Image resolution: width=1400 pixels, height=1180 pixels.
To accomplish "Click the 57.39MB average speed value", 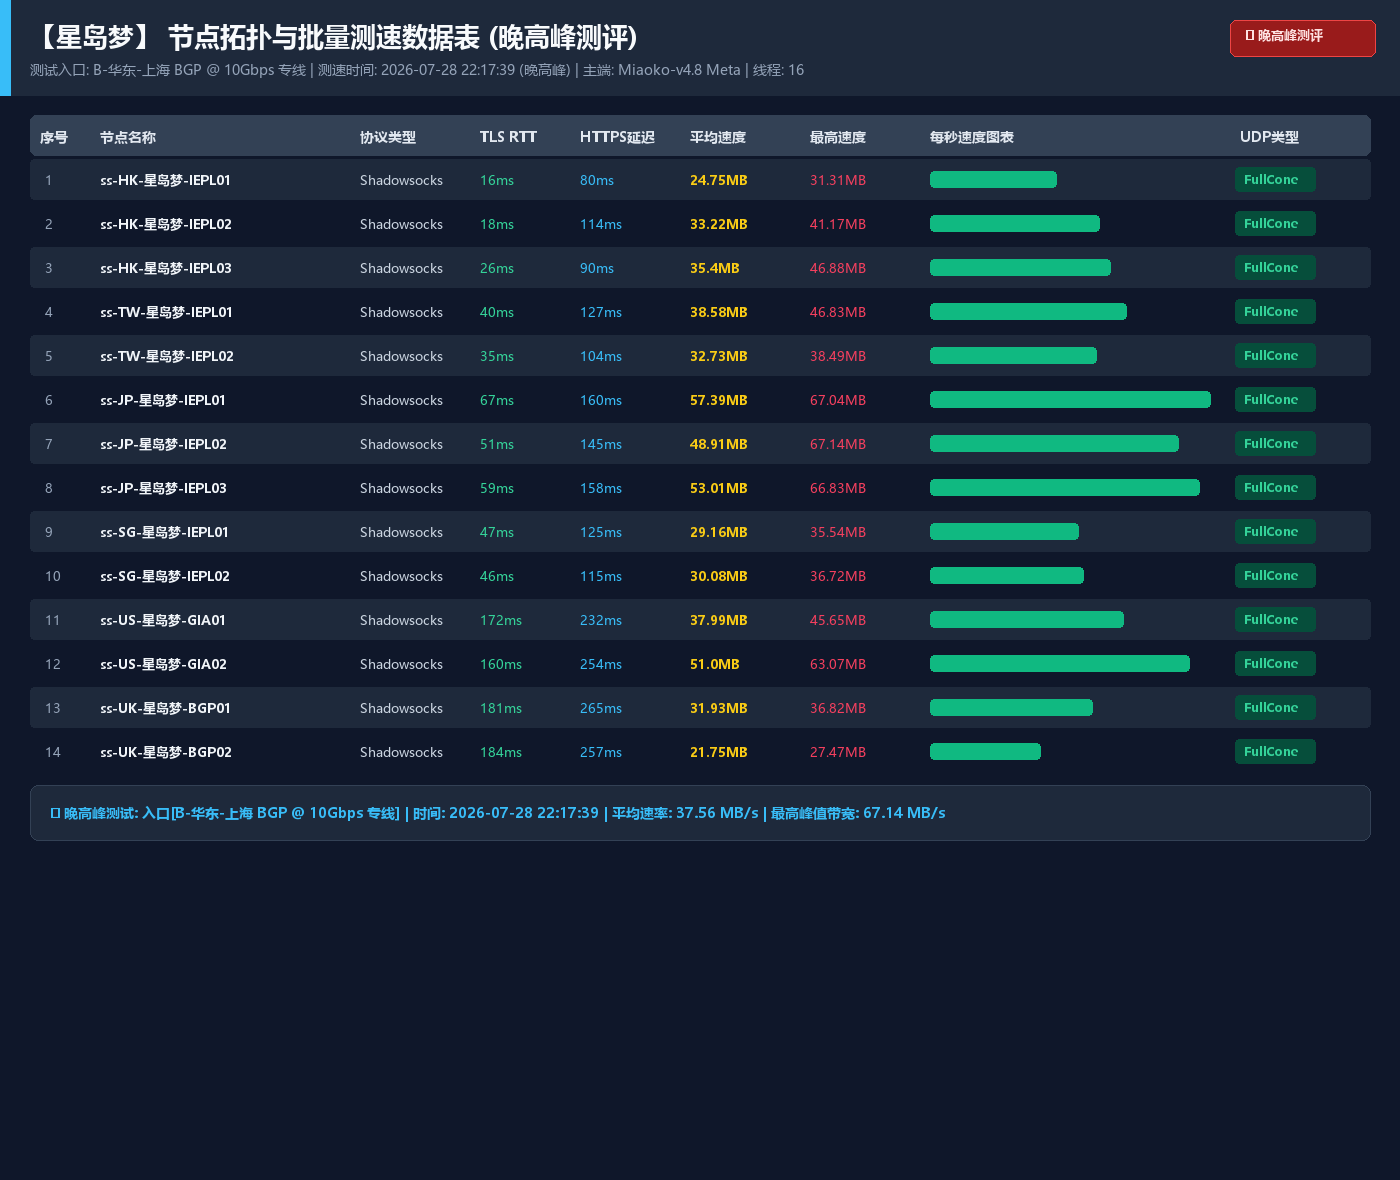I will (x=719, y=400).
